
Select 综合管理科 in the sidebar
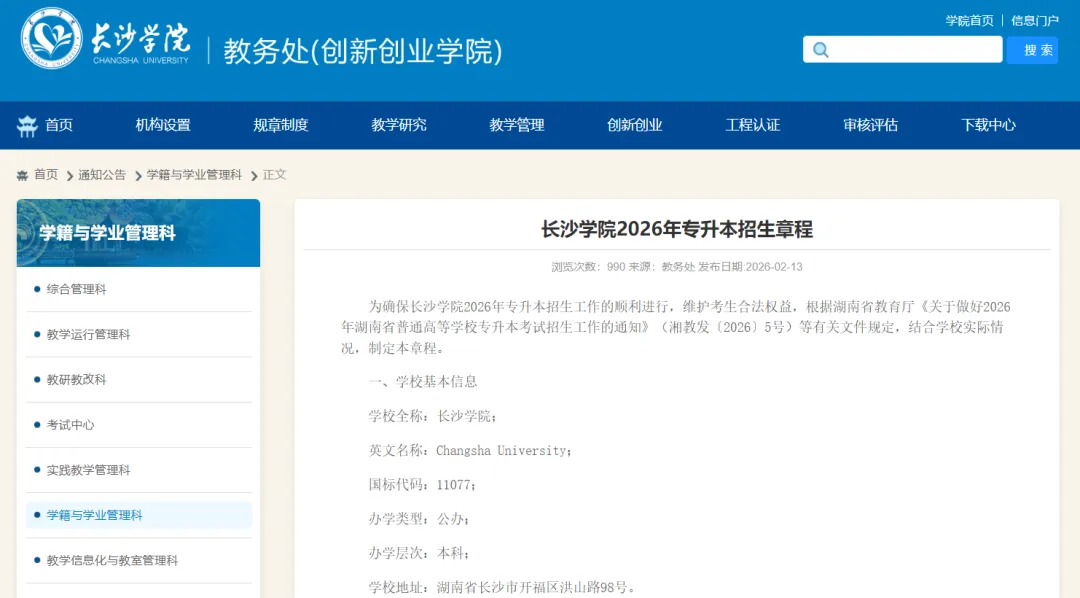point(76,289)
